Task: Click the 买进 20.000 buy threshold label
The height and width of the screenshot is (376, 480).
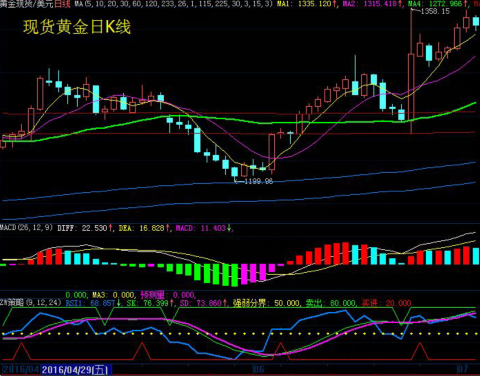Action: point(386,303)
